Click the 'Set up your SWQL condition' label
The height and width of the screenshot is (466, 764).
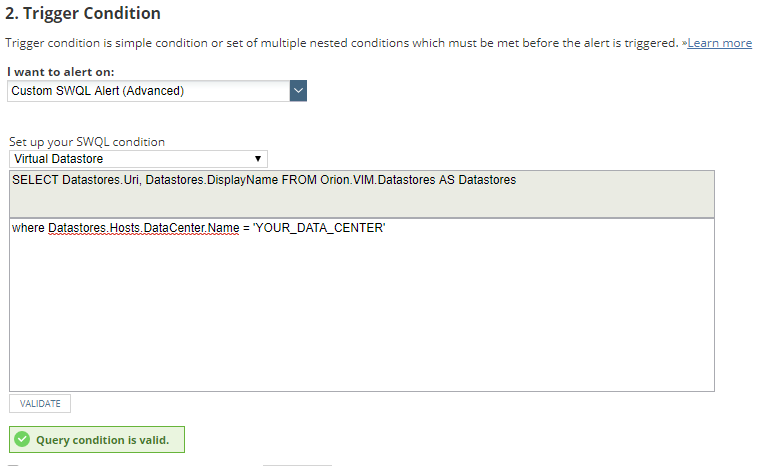[x=87, y=142]
